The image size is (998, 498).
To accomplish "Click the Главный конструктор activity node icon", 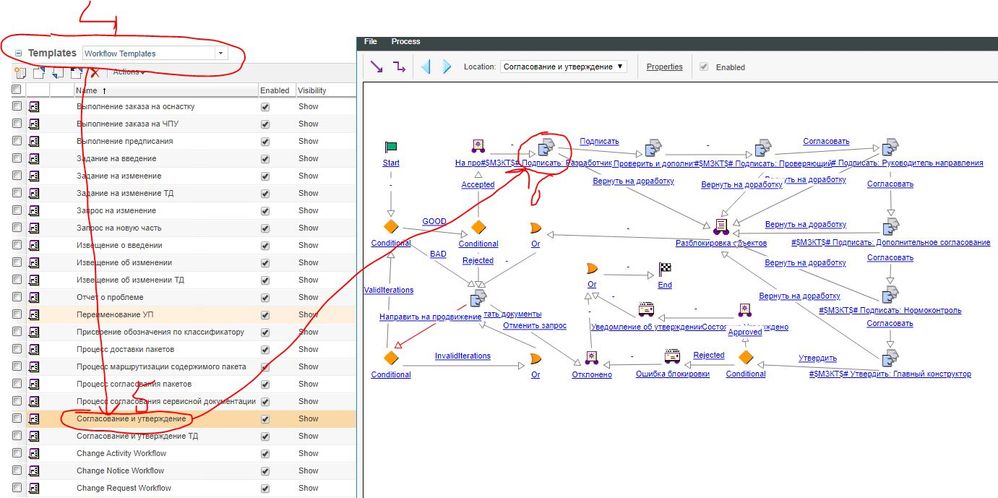I will pos(890,357).
